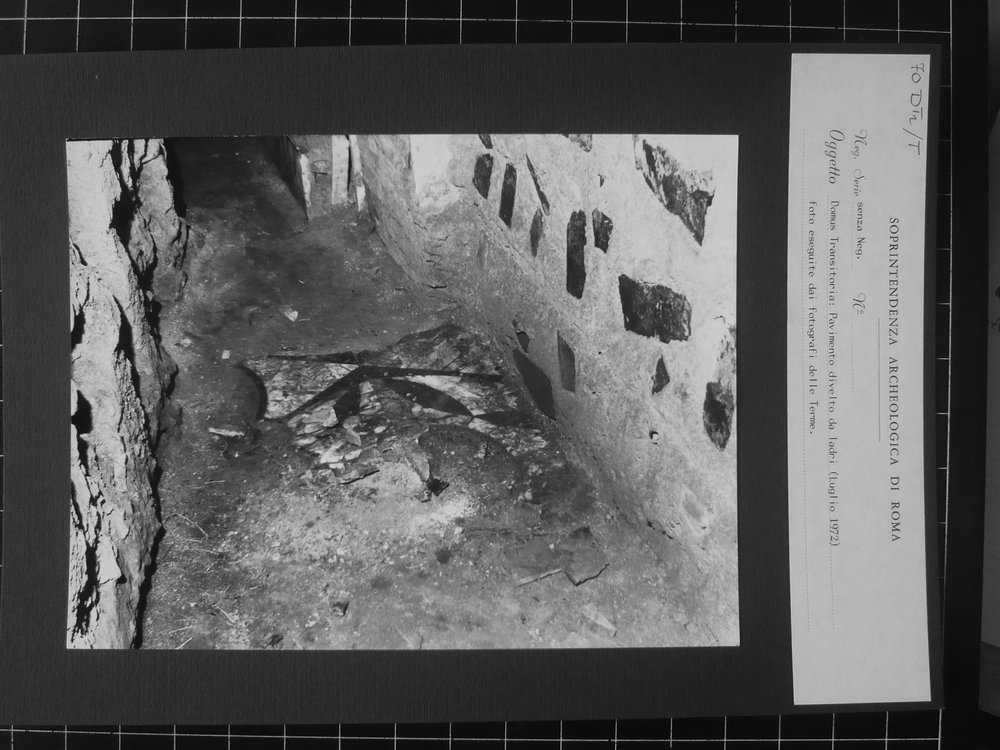
Task: Select the heading 'SOPRINTENDENZA ARCHEOLOGICA DI ROMA'
Action: coord(894,379)
